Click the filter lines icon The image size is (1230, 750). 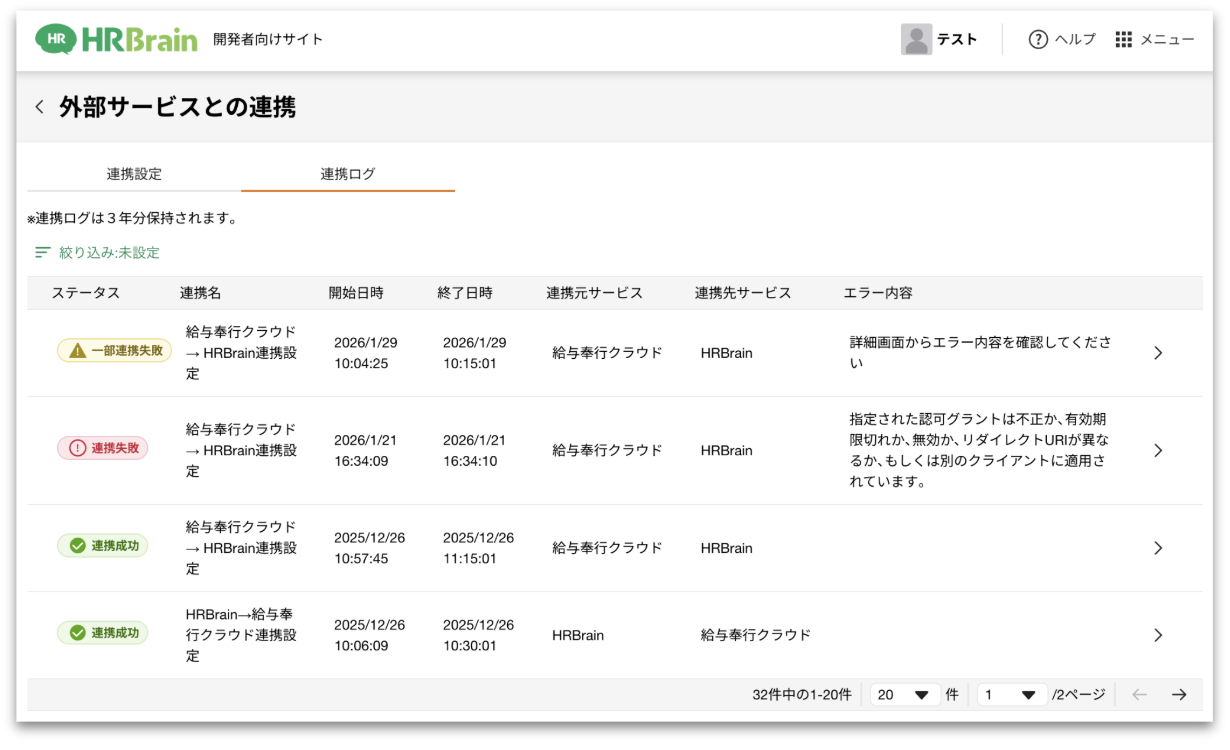42,253
